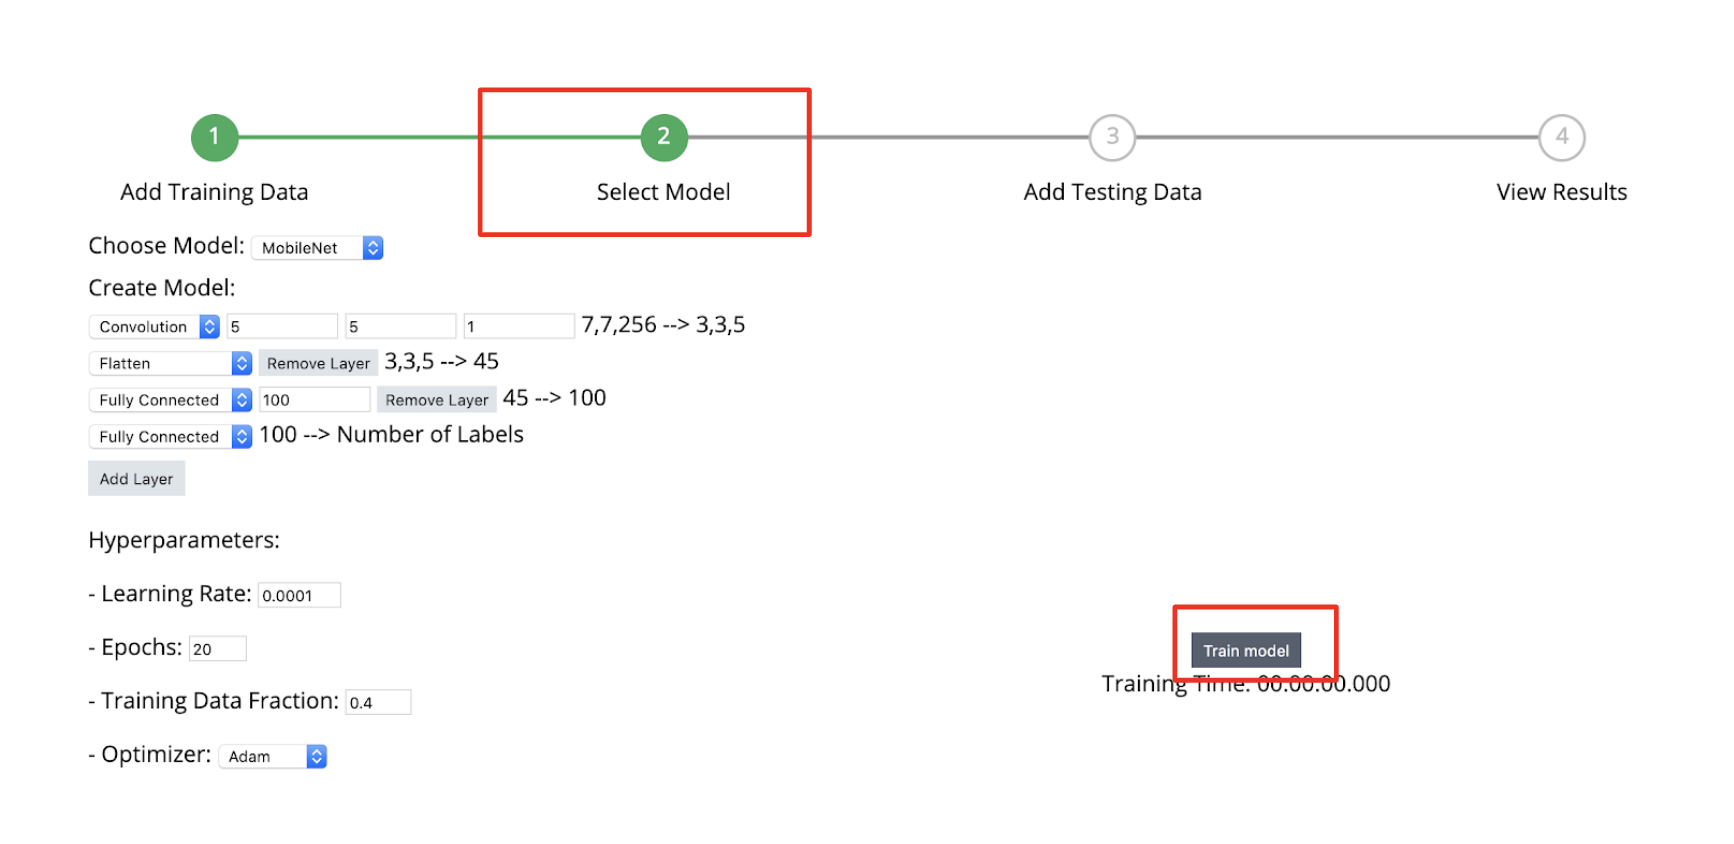Image resolution: width=1734 pixels, height=844 pixels.
Task: Open the Choose Model MobileNet dropdown
Action: [317, 248]
